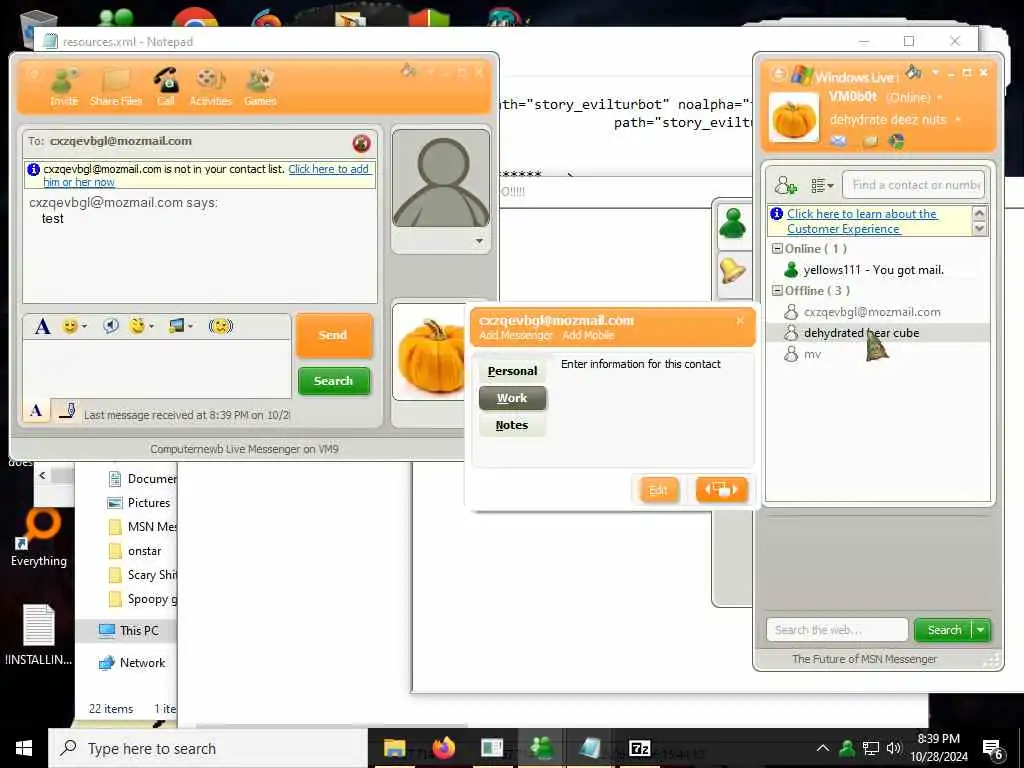Open the MSN Today globe icon
The height and width of the screenshot is (768, 1024).
coord(897,141)
